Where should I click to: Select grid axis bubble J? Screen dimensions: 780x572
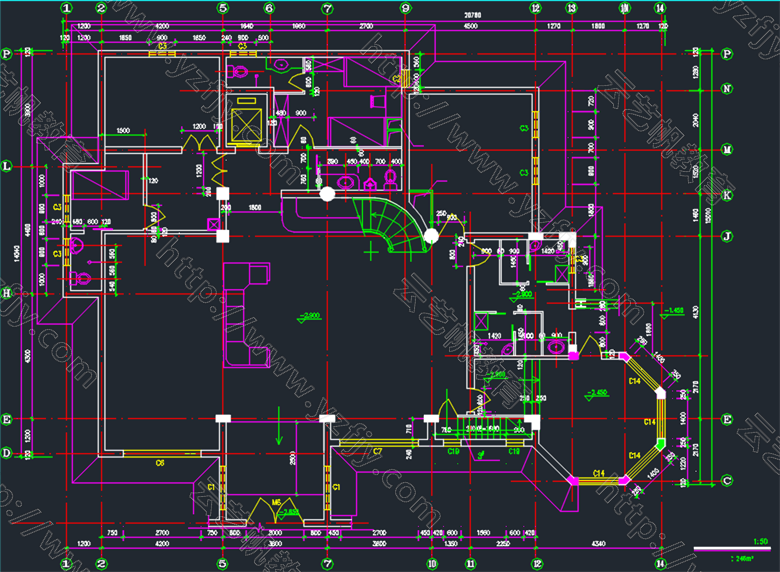tap(727, 236)
